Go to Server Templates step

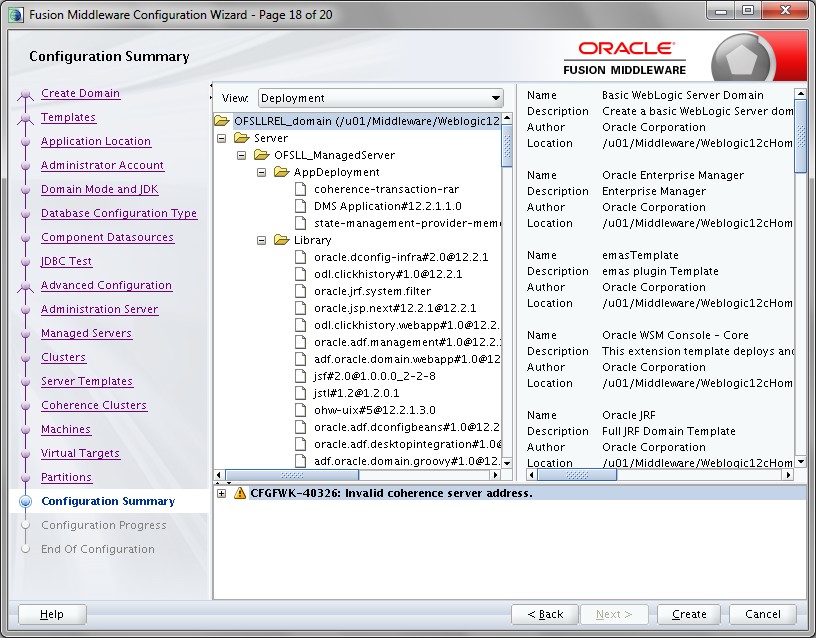(87, 380)
